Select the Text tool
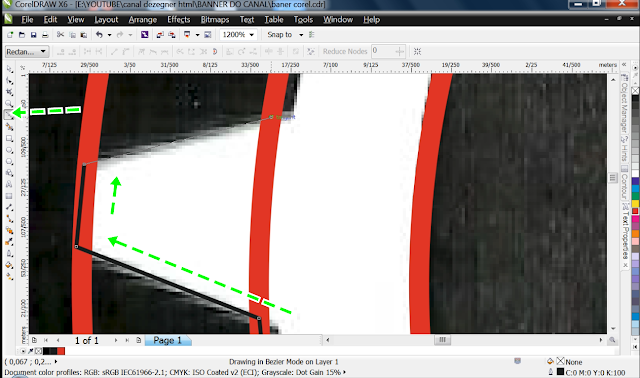This screenshot has width=640, height=378. [x=9, y=185]
